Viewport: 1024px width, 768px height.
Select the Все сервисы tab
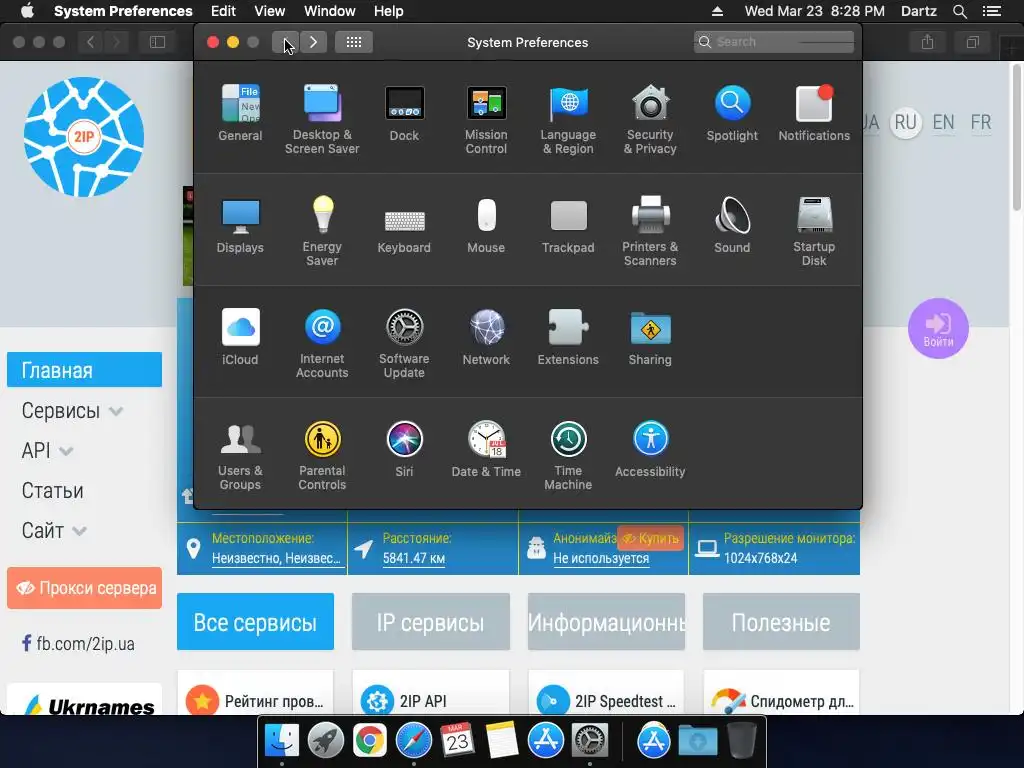pyautogui.click(x=255, y=622)
